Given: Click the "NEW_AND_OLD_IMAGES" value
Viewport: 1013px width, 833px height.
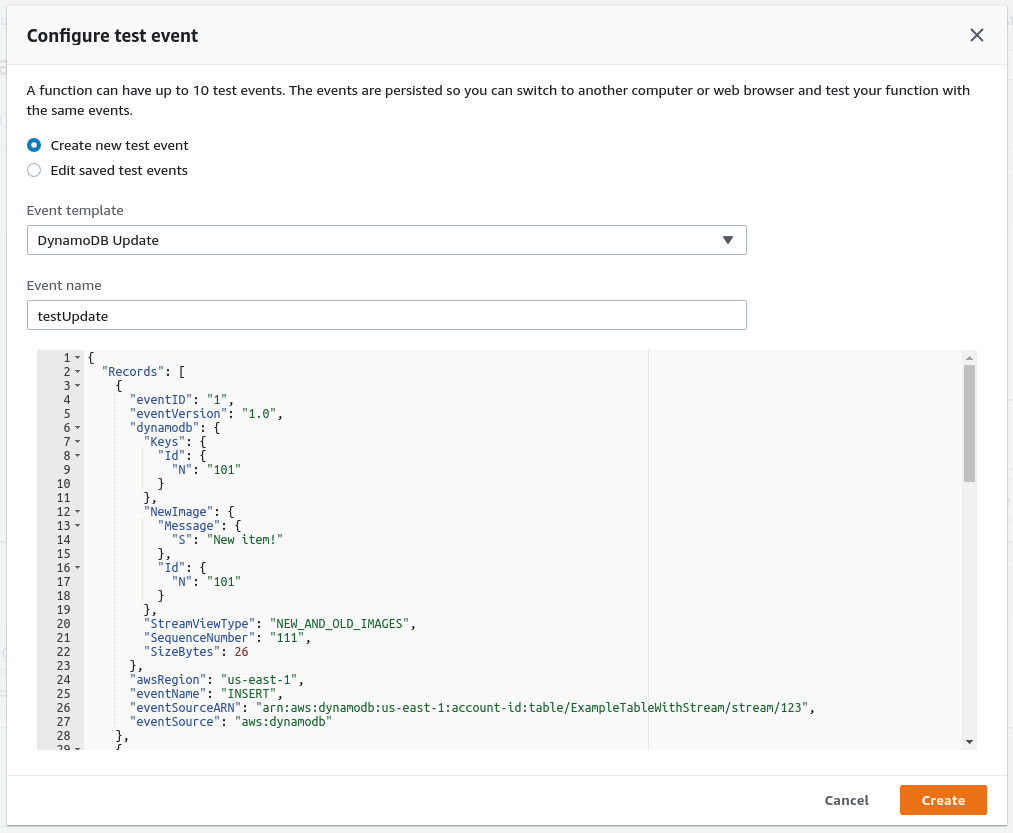Looking at the screenshot, I should (339, 624).
